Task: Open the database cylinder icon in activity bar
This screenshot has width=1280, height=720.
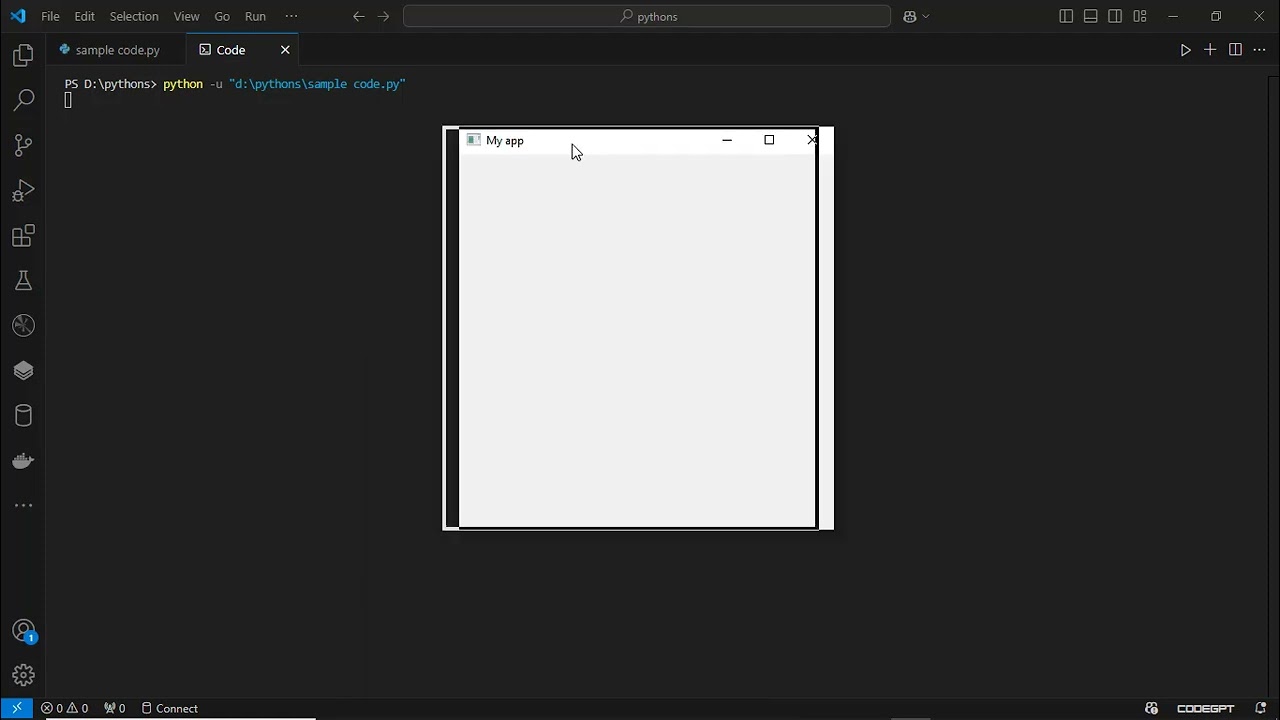Action: [x=23, y=416]
